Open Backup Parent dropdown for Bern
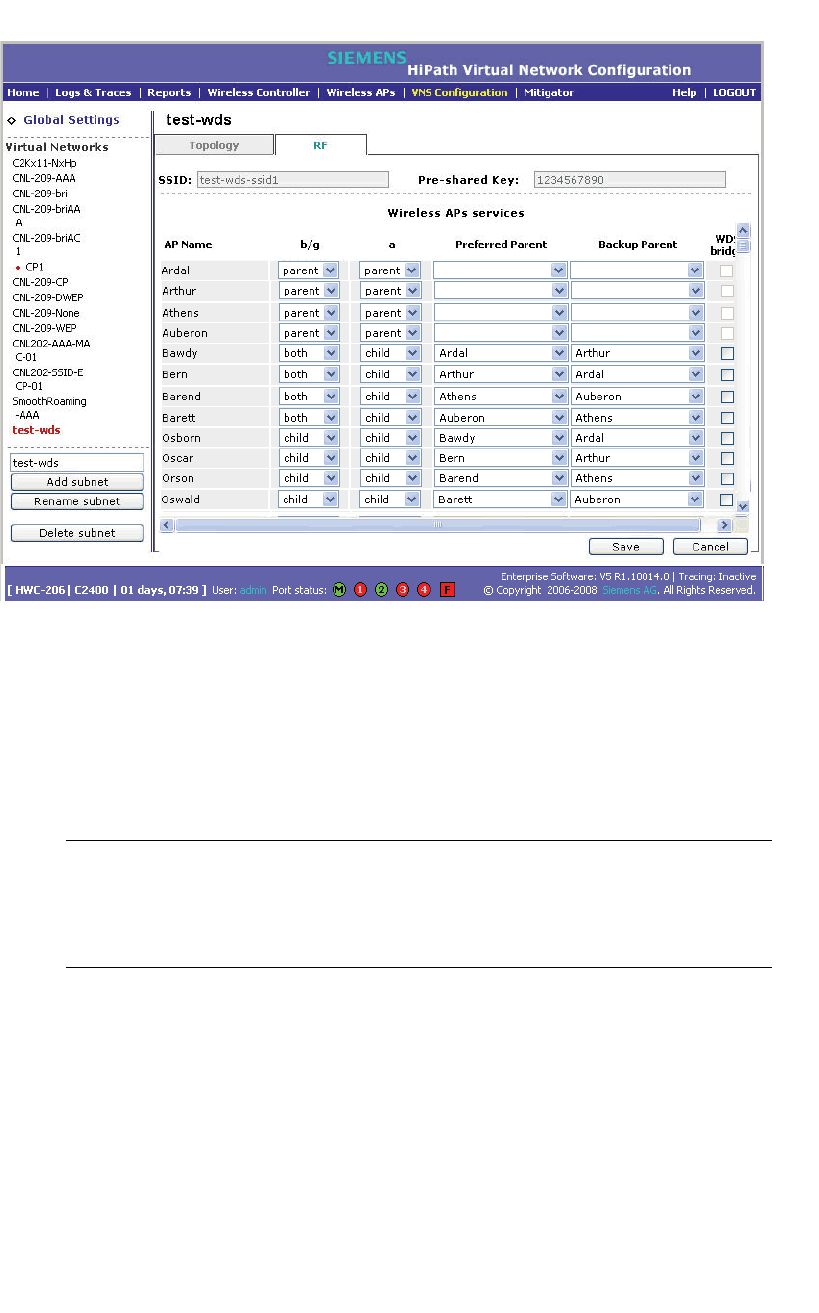Viewport: 819px width, 1313px height. pos(637,375)
